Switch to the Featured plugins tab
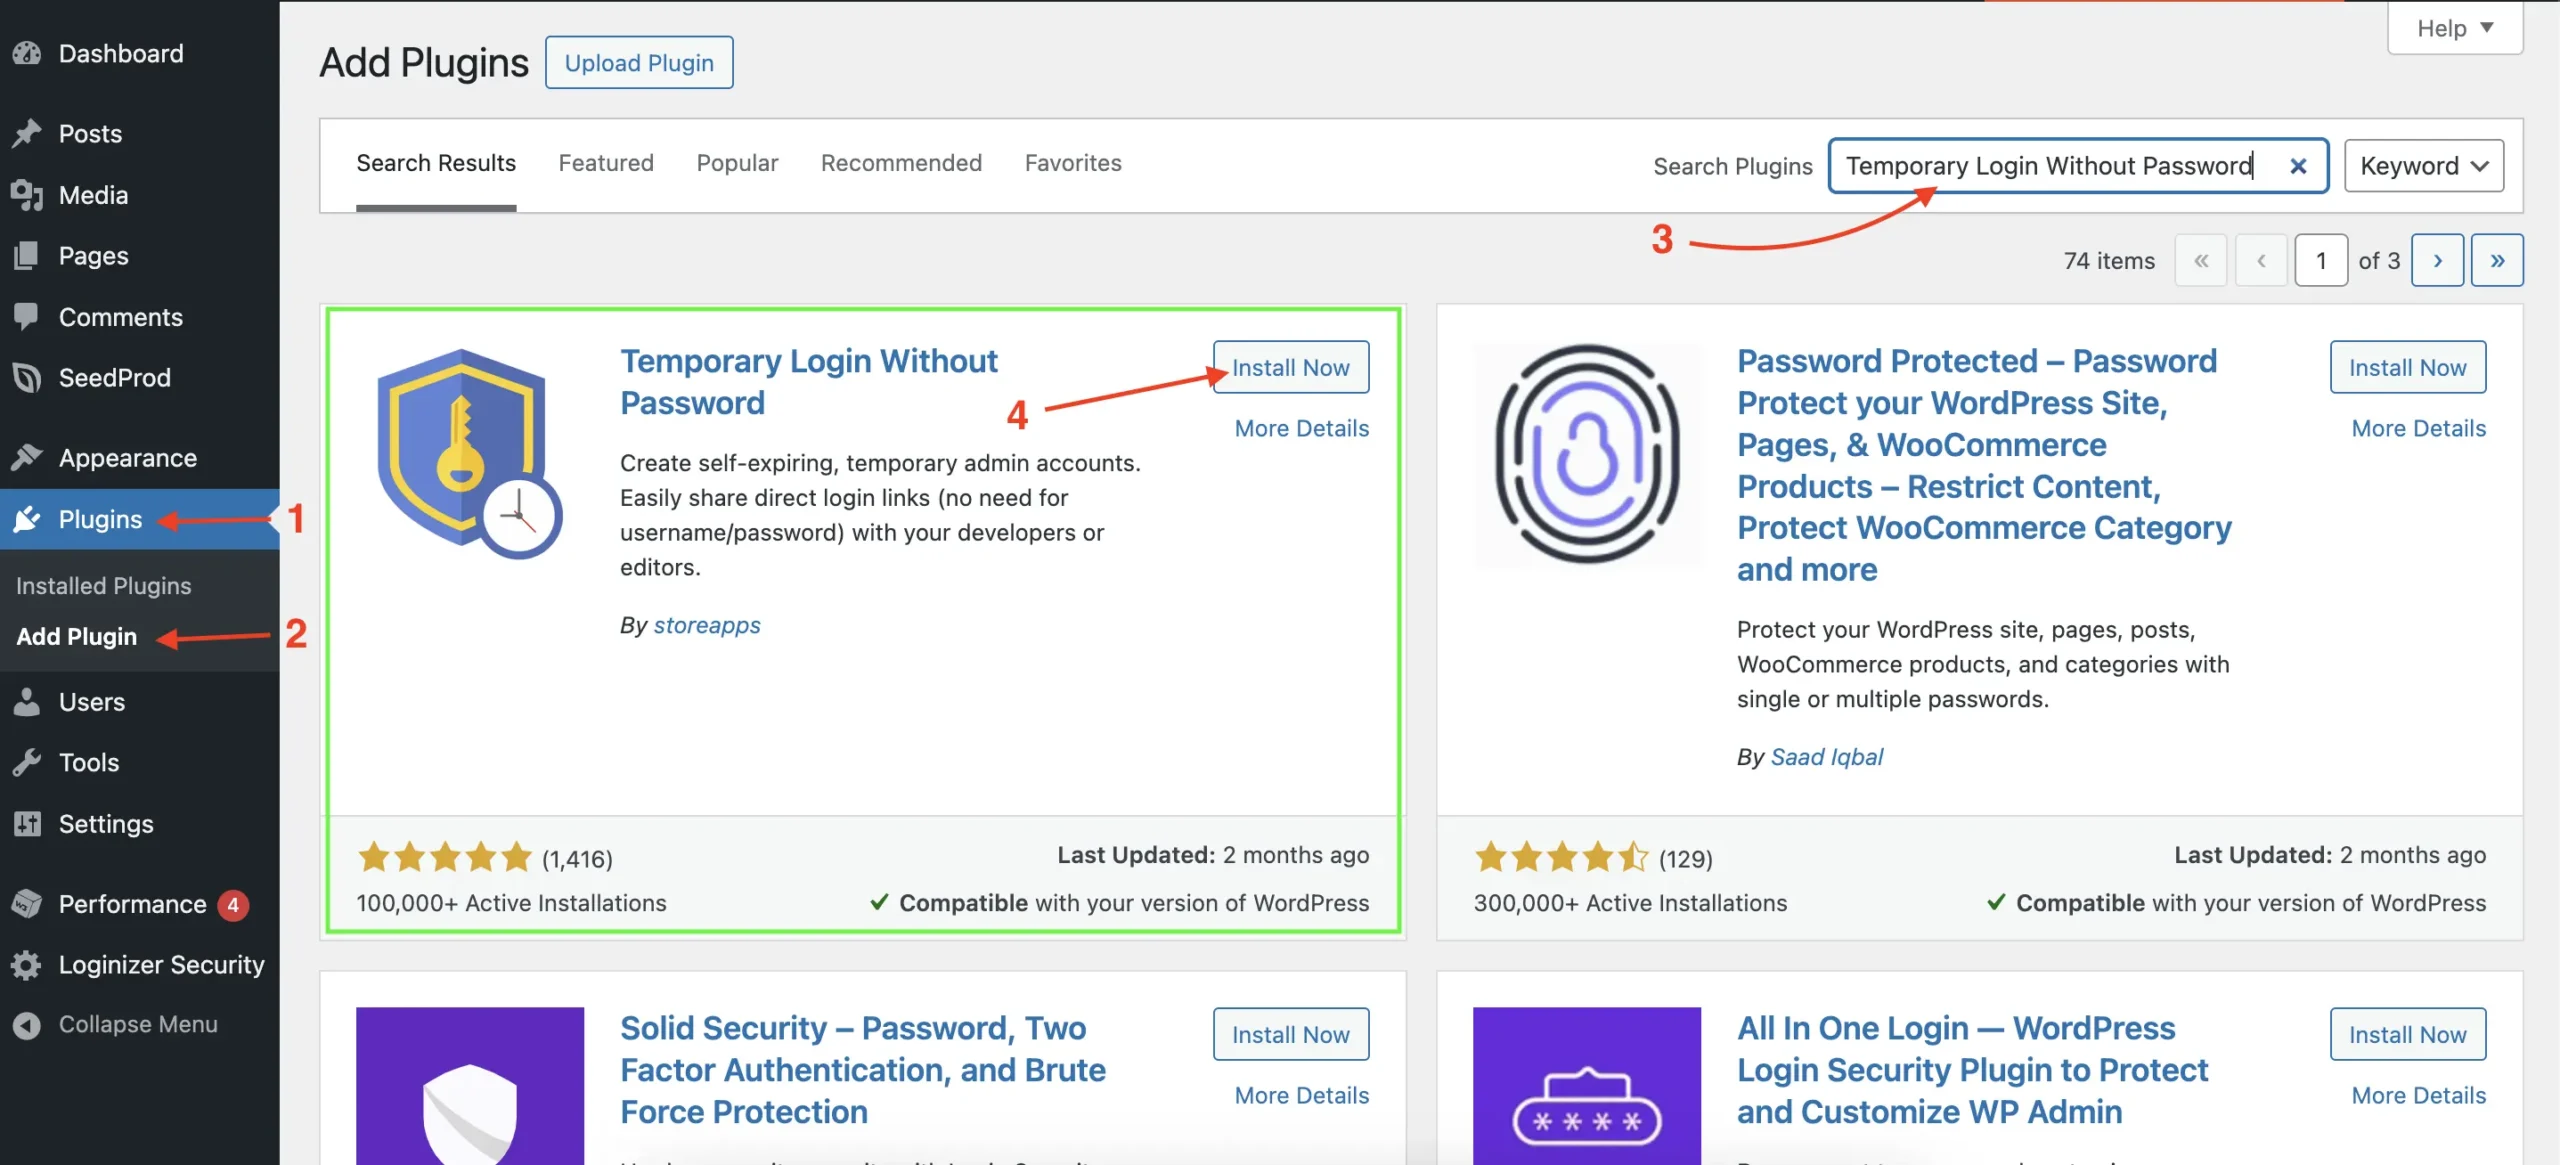2560x1165 pixels. pos(605,163)
